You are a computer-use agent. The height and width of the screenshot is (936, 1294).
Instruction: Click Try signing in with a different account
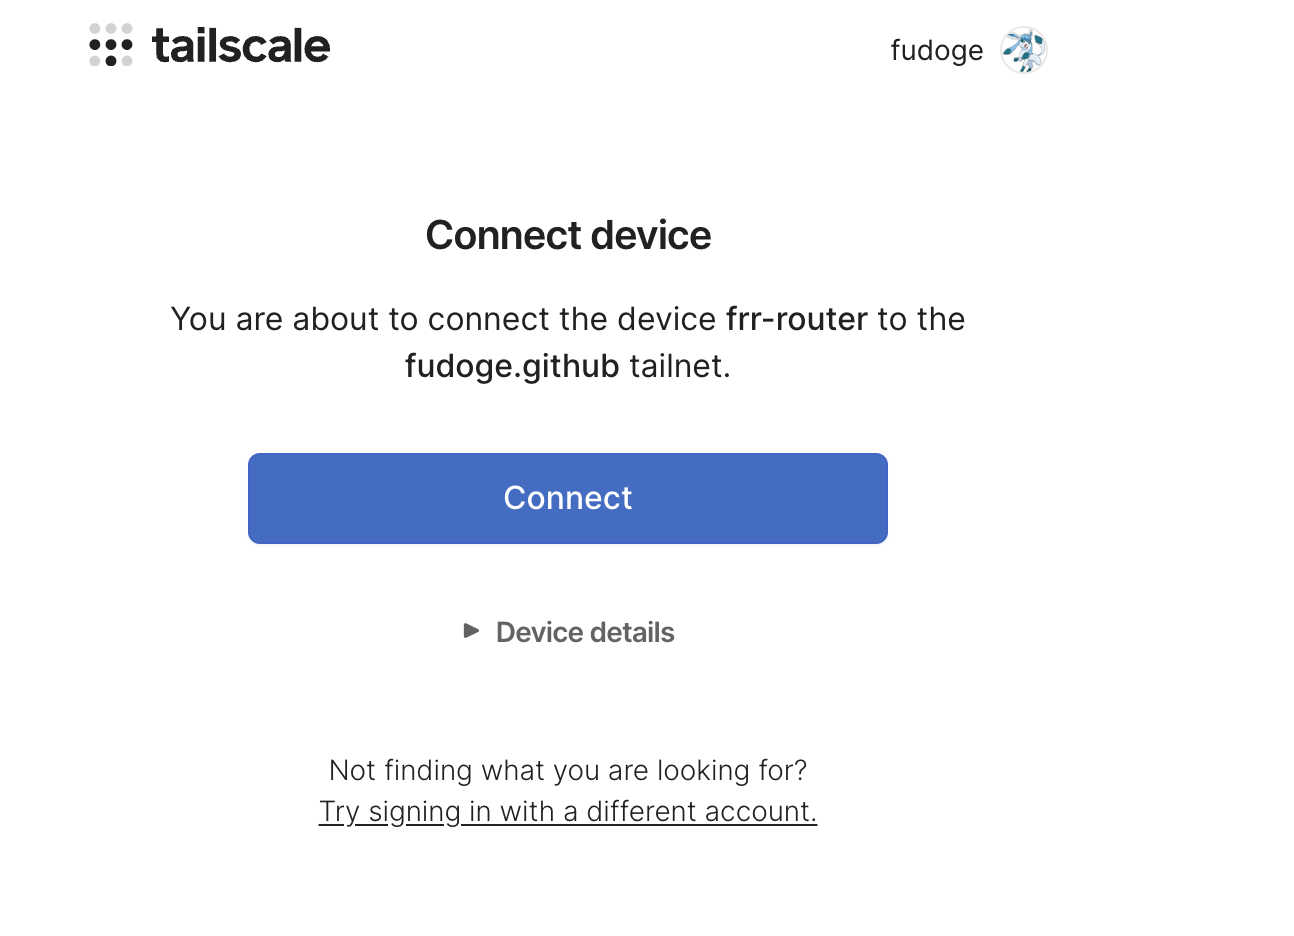click(x=568, y=811)
